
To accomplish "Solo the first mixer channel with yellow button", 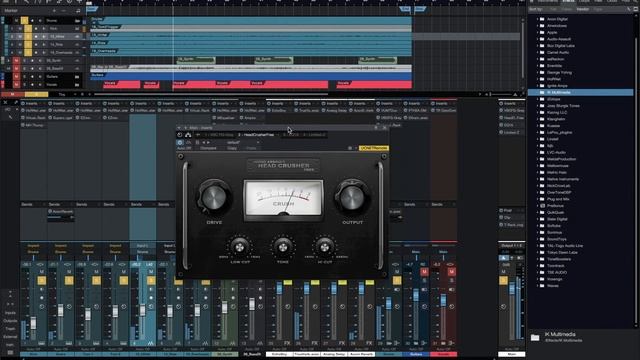I will point(42,280).
